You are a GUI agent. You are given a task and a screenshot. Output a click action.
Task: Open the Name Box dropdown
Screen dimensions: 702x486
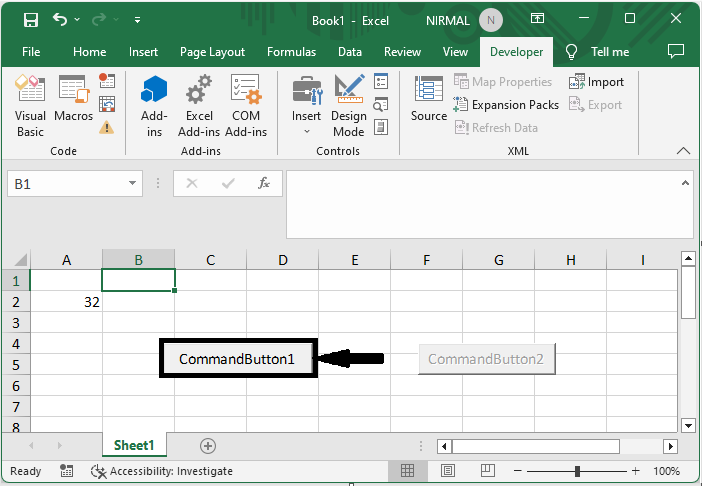click(x=133, y=184)
